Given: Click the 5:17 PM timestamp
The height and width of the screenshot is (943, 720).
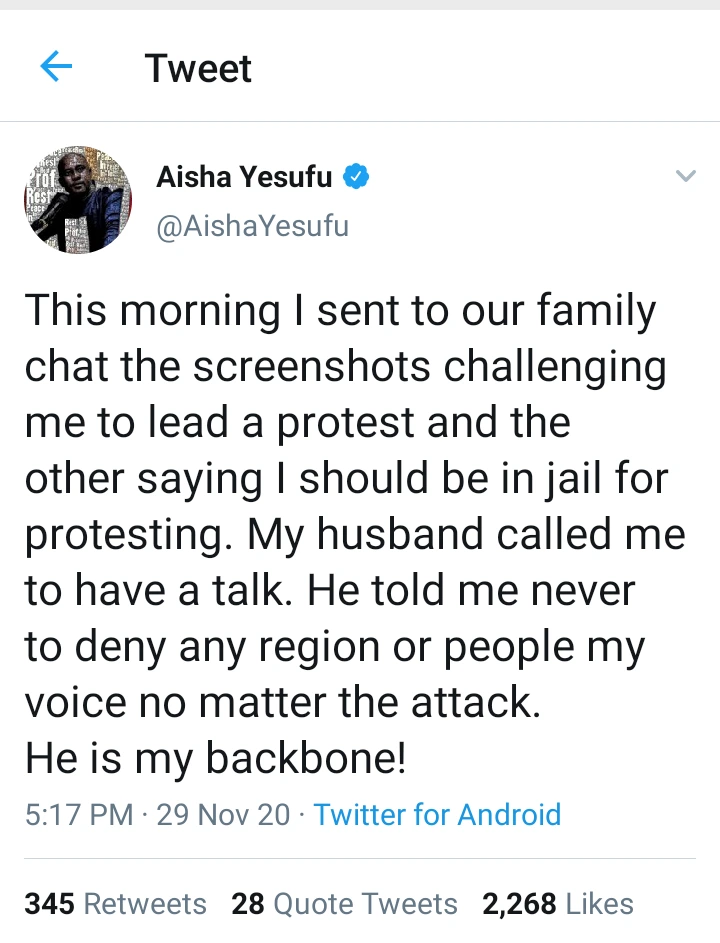Looking at the screenshot, I should pos(79,814).
